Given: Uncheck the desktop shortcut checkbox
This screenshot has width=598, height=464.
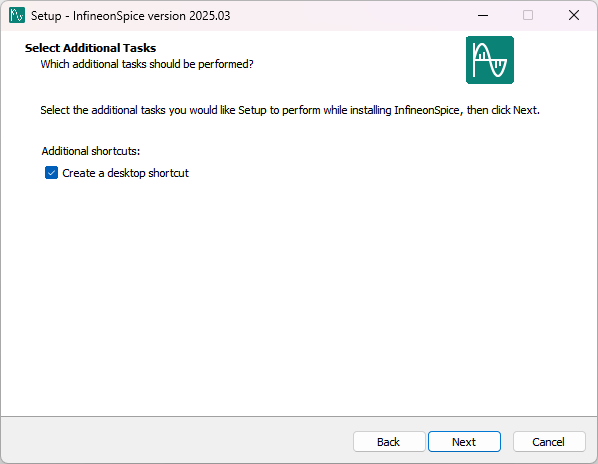Looking at the screenshot, I should coord(51,173).
